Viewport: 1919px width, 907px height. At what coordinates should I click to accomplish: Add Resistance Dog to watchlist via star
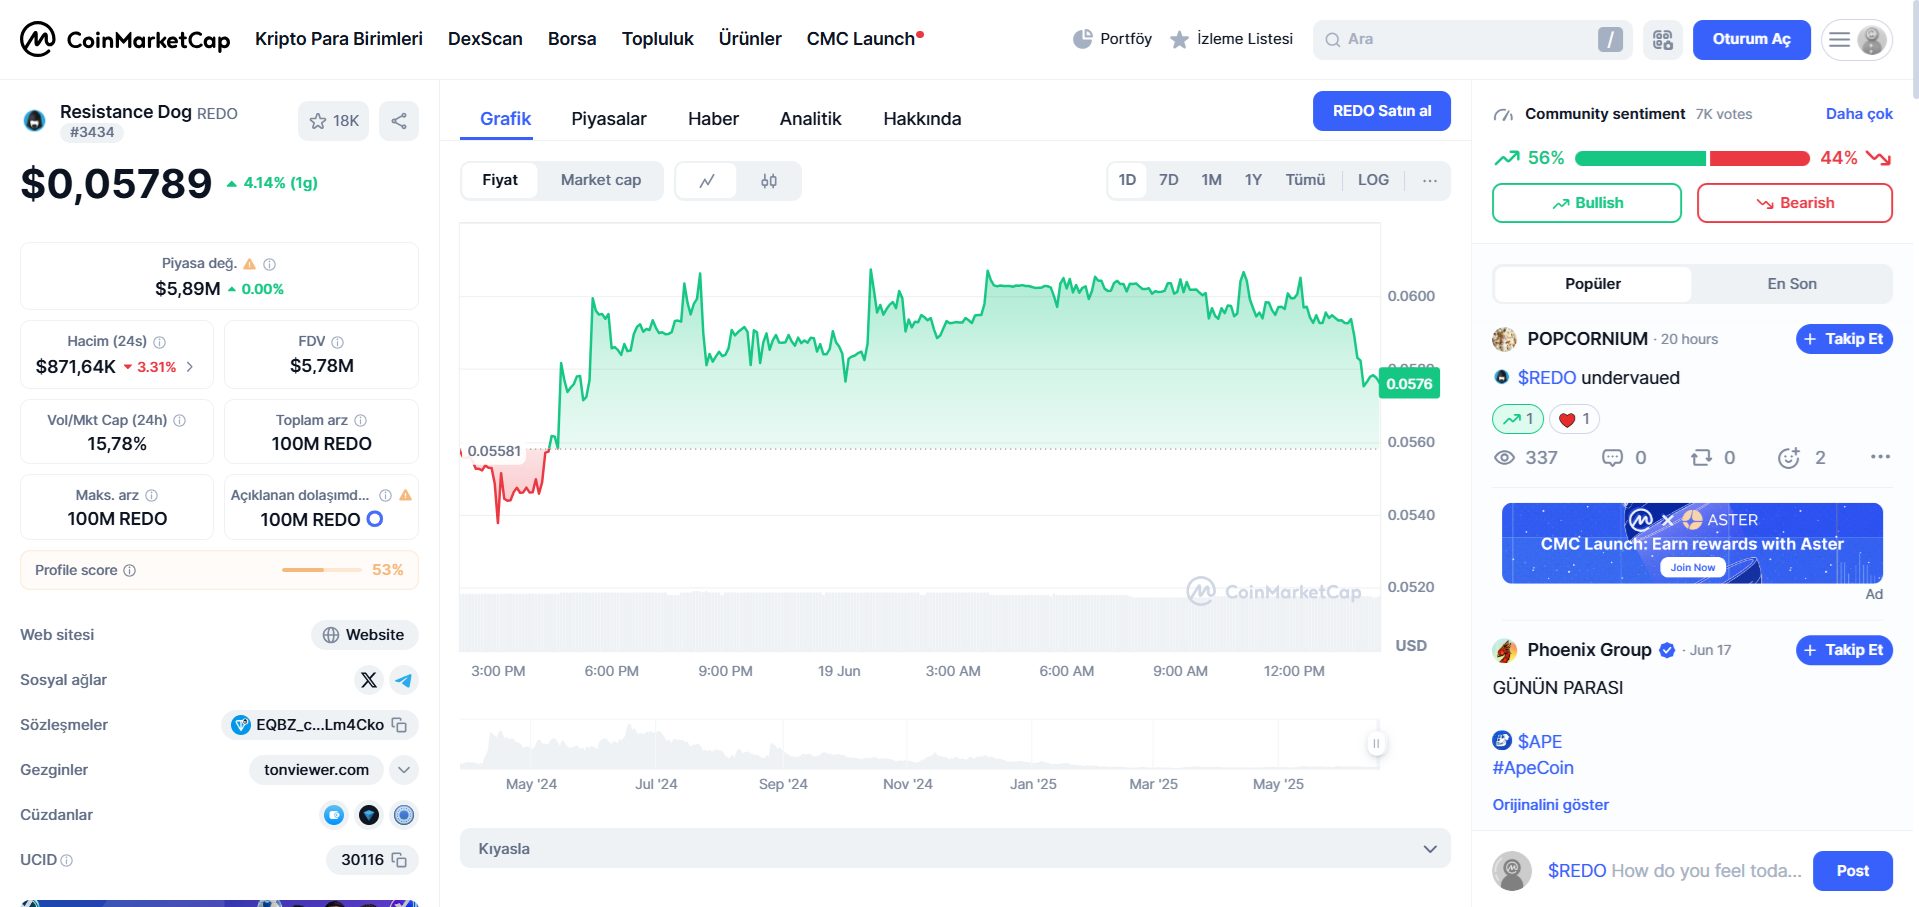point(333,121)
